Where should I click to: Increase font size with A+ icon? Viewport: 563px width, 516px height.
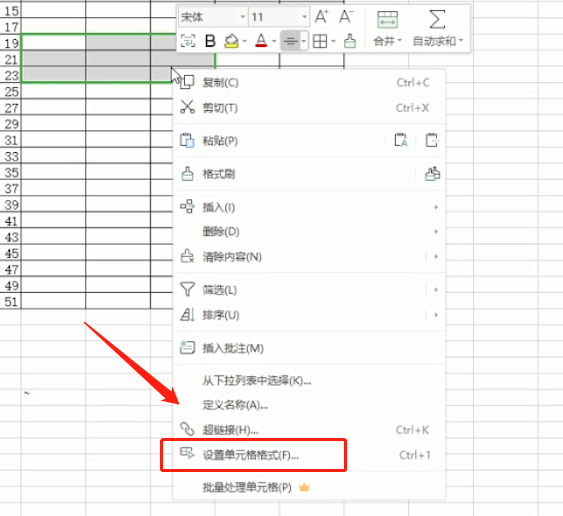[321, 17]
